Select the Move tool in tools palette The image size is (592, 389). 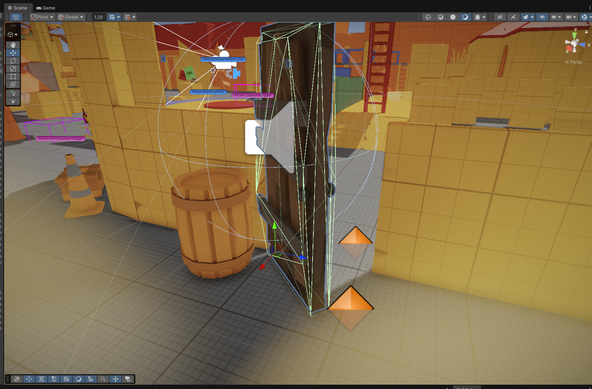coord(13,52)
